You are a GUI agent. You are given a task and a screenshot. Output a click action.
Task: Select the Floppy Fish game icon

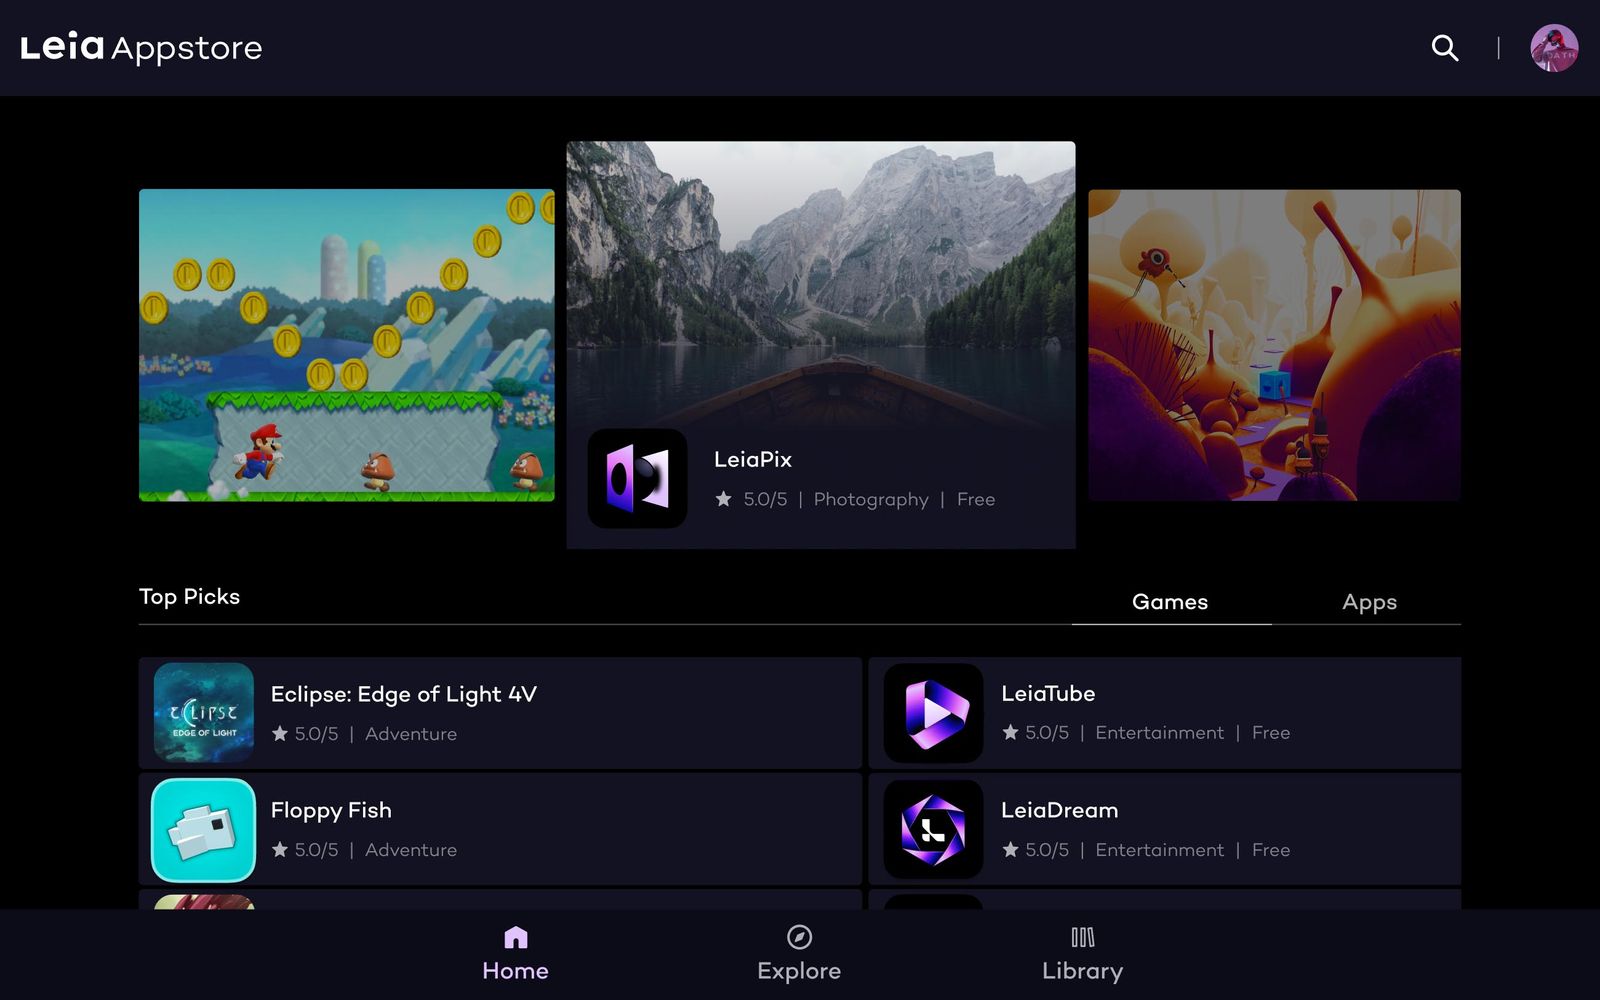click(x=204, y=830)
